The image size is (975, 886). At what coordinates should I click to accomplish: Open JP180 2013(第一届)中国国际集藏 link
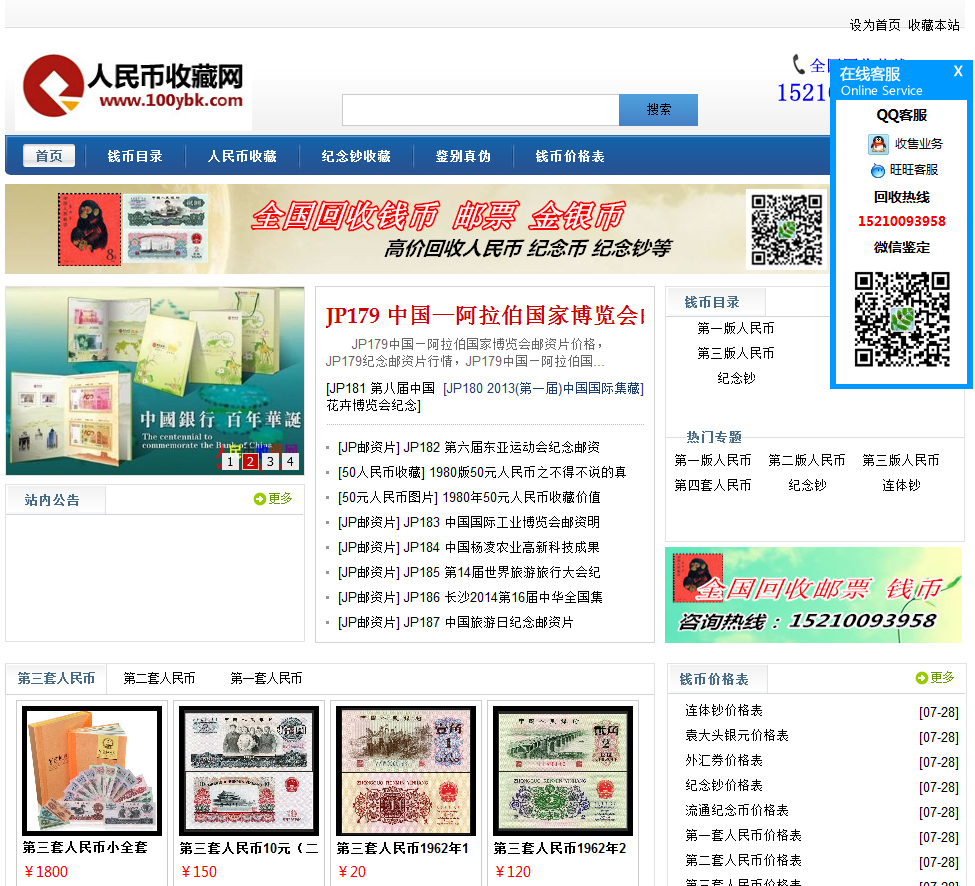click(x=543, y=389)
